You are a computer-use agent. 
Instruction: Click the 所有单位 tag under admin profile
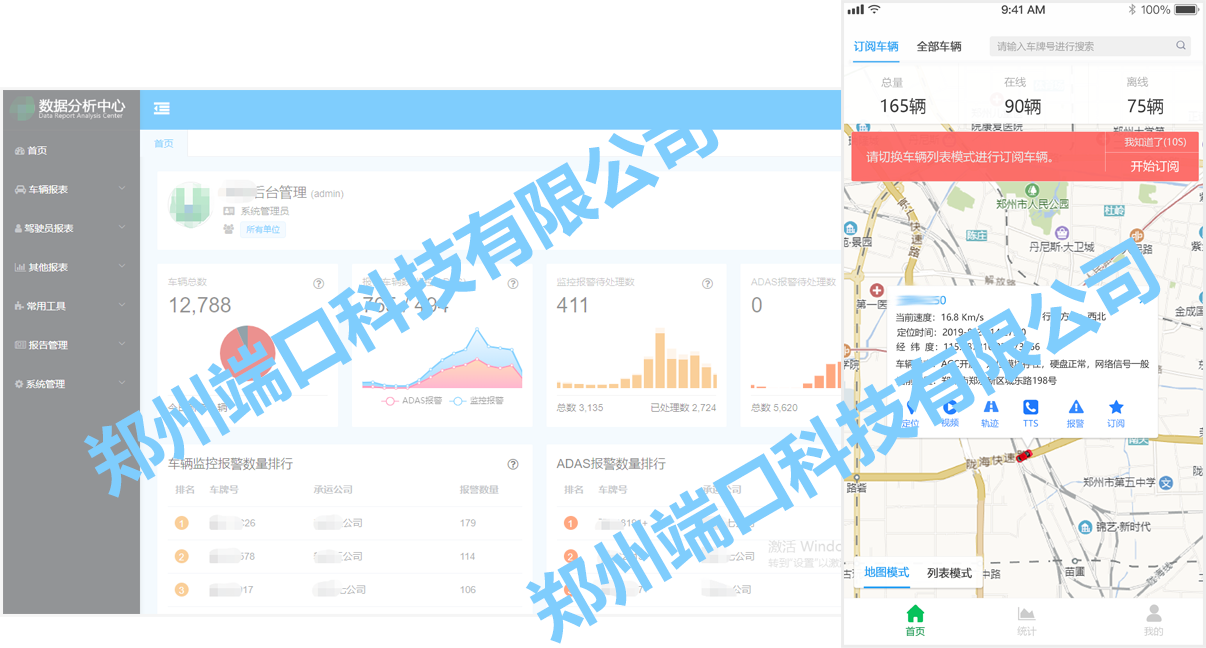coord(264,229)
